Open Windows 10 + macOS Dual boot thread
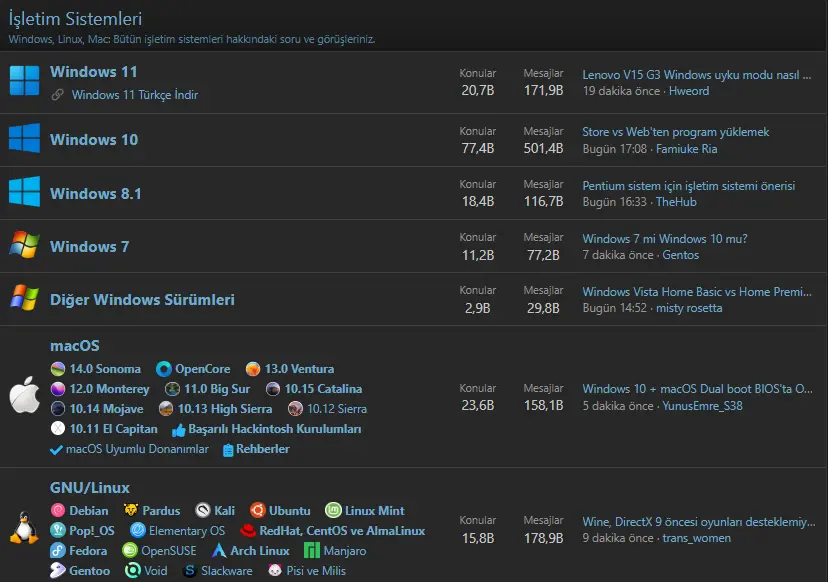Screen dimensions: 828x582 (x=698, y=389)
